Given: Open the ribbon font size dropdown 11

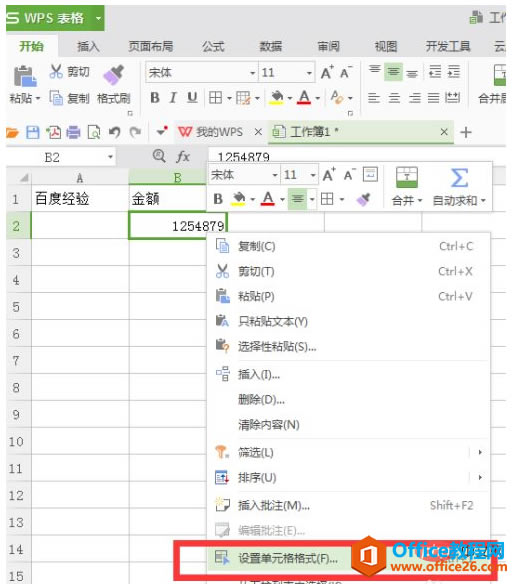Looking at the screenshot, I should (x=309, y=73).
